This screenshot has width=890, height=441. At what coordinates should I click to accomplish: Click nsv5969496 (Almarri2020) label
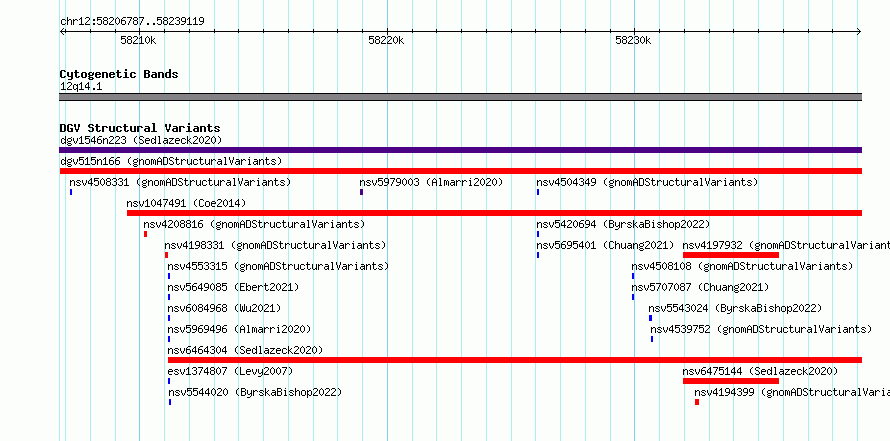[x=239, y=329]
